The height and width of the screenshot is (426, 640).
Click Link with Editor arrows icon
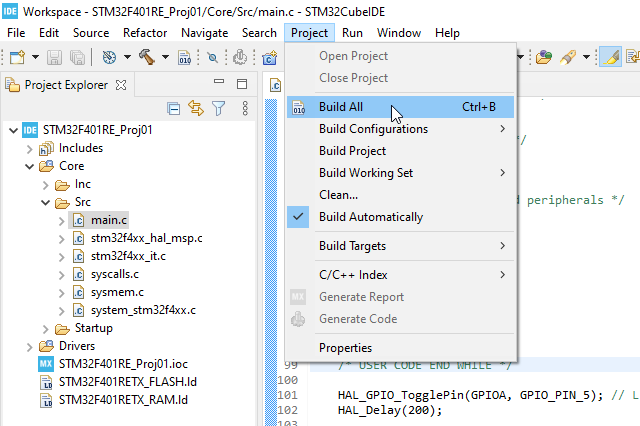pos(196,108)
